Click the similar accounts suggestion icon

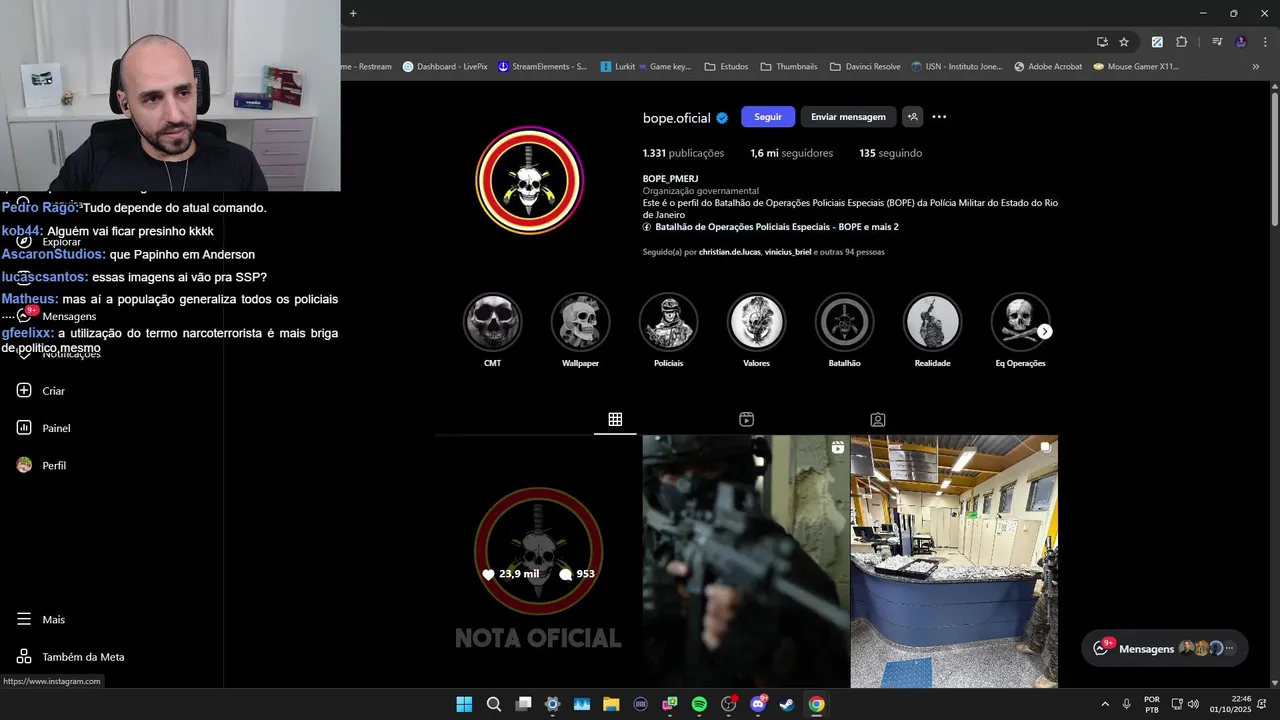[912, 117]
